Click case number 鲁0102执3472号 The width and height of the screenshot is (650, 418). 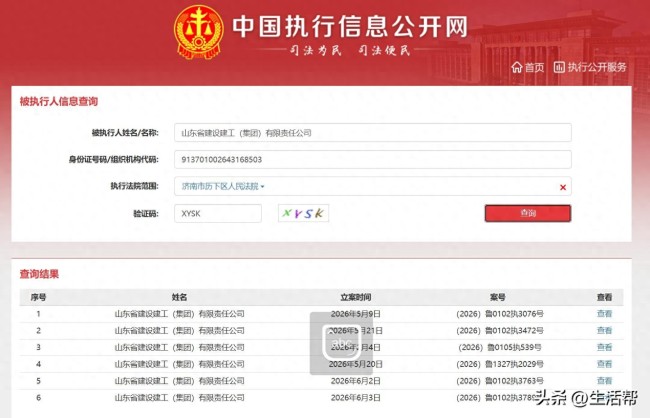point(500,331)
